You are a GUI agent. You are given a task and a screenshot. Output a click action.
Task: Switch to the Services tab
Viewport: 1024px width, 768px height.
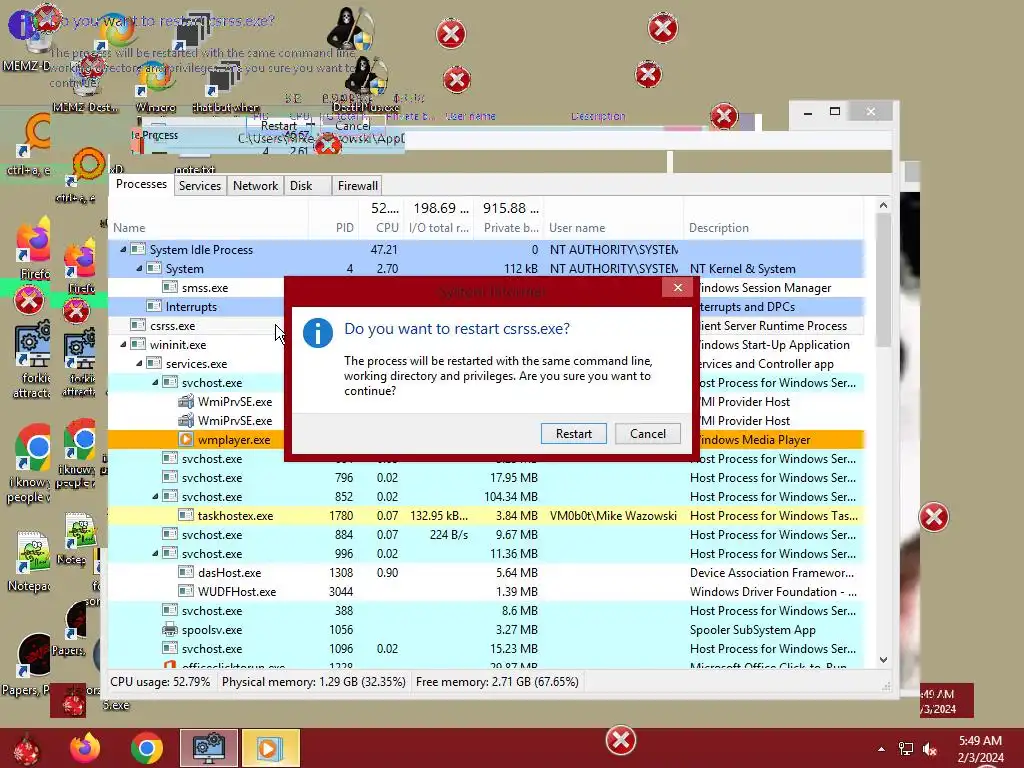click(x=200, y=185)
